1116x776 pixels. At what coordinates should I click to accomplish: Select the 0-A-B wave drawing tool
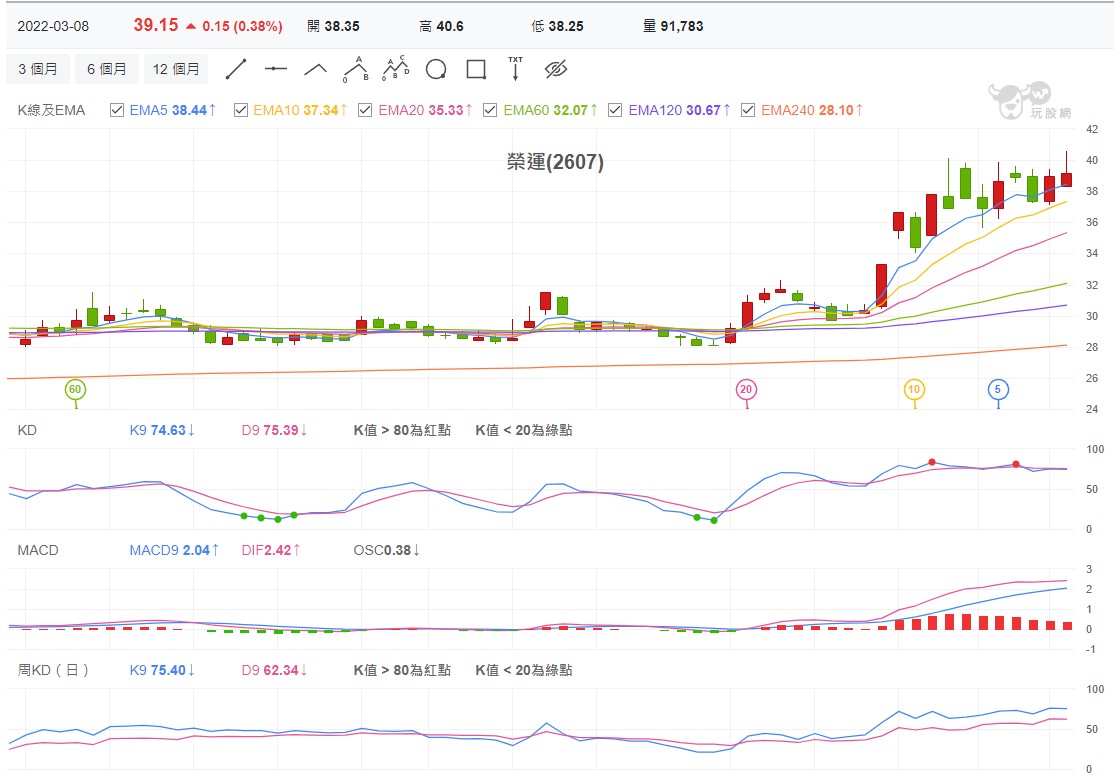(356, 69)
